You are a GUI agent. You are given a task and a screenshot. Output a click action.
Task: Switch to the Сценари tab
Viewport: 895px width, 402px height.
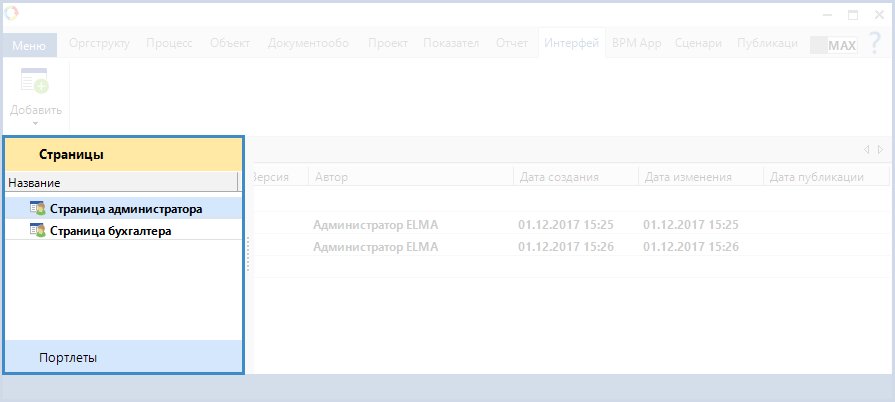click(698, 43)
